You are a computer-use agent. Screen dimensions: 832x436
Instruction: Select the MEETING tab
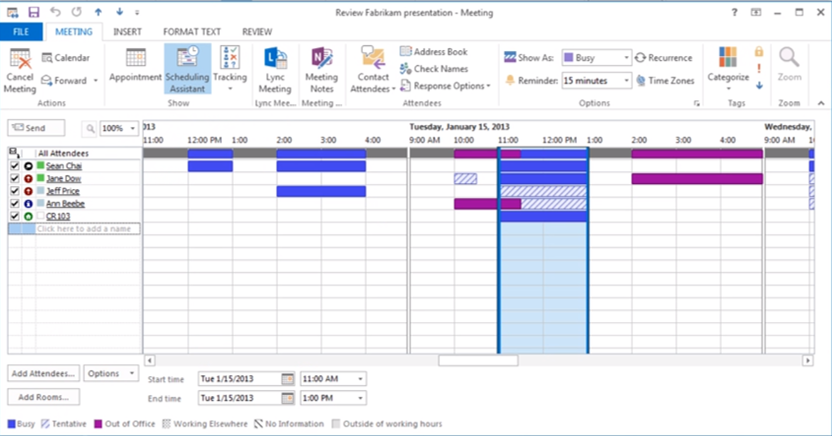pos(74,32)
